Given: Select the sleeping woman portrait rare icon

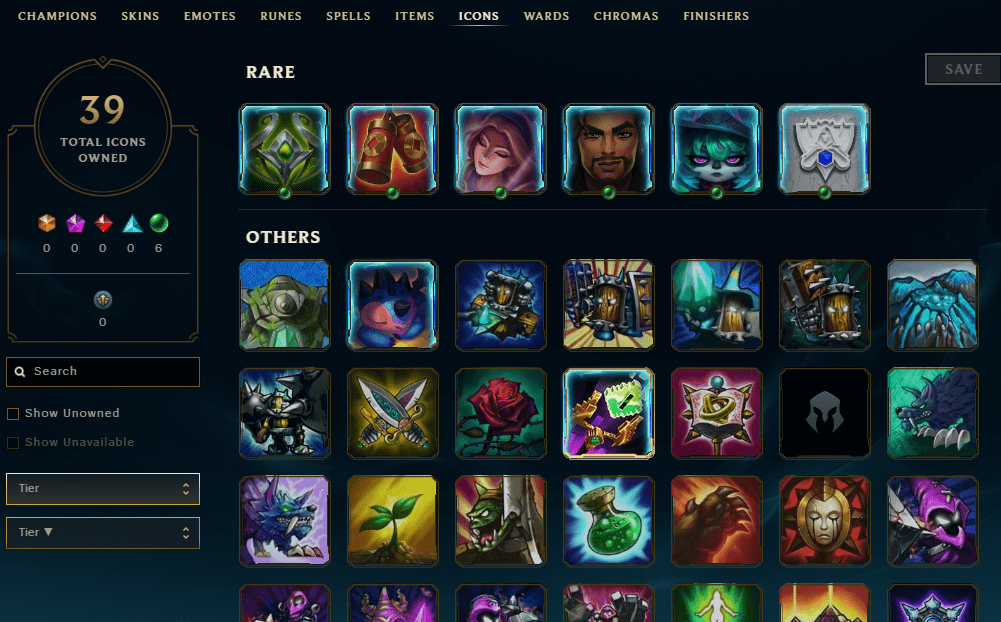Looking at the screenshot, I should [500, 149].
